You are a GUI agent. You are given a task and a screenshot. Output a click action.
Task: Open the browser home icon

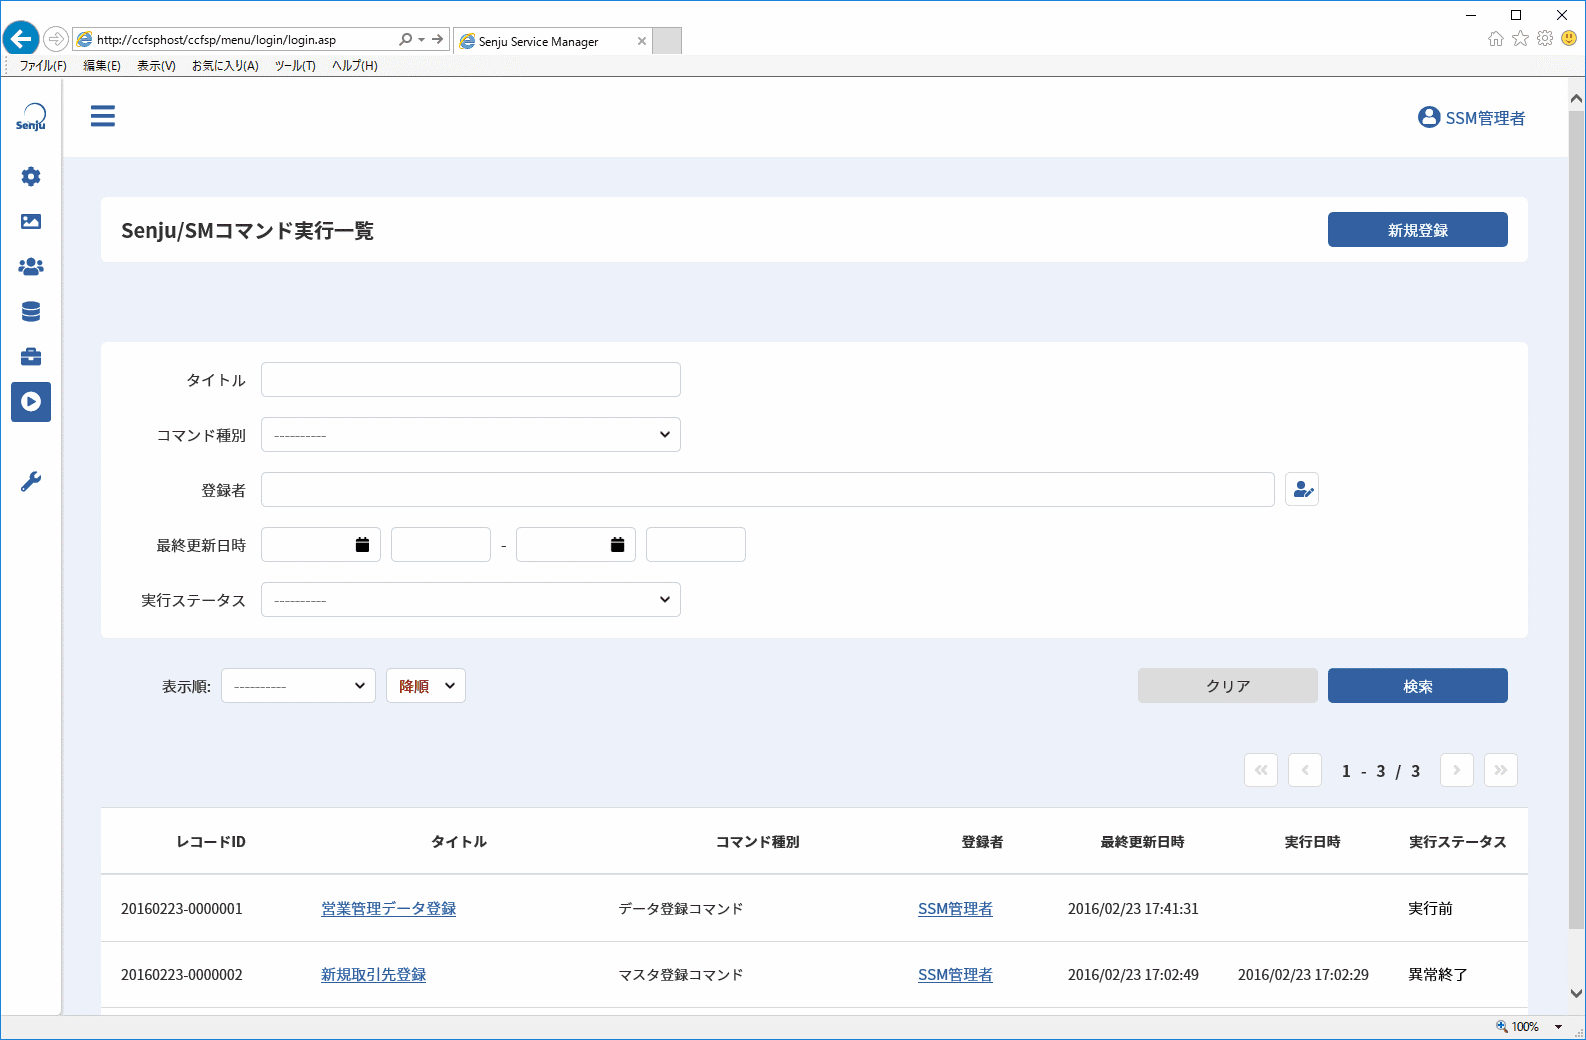click(1496, 39)
